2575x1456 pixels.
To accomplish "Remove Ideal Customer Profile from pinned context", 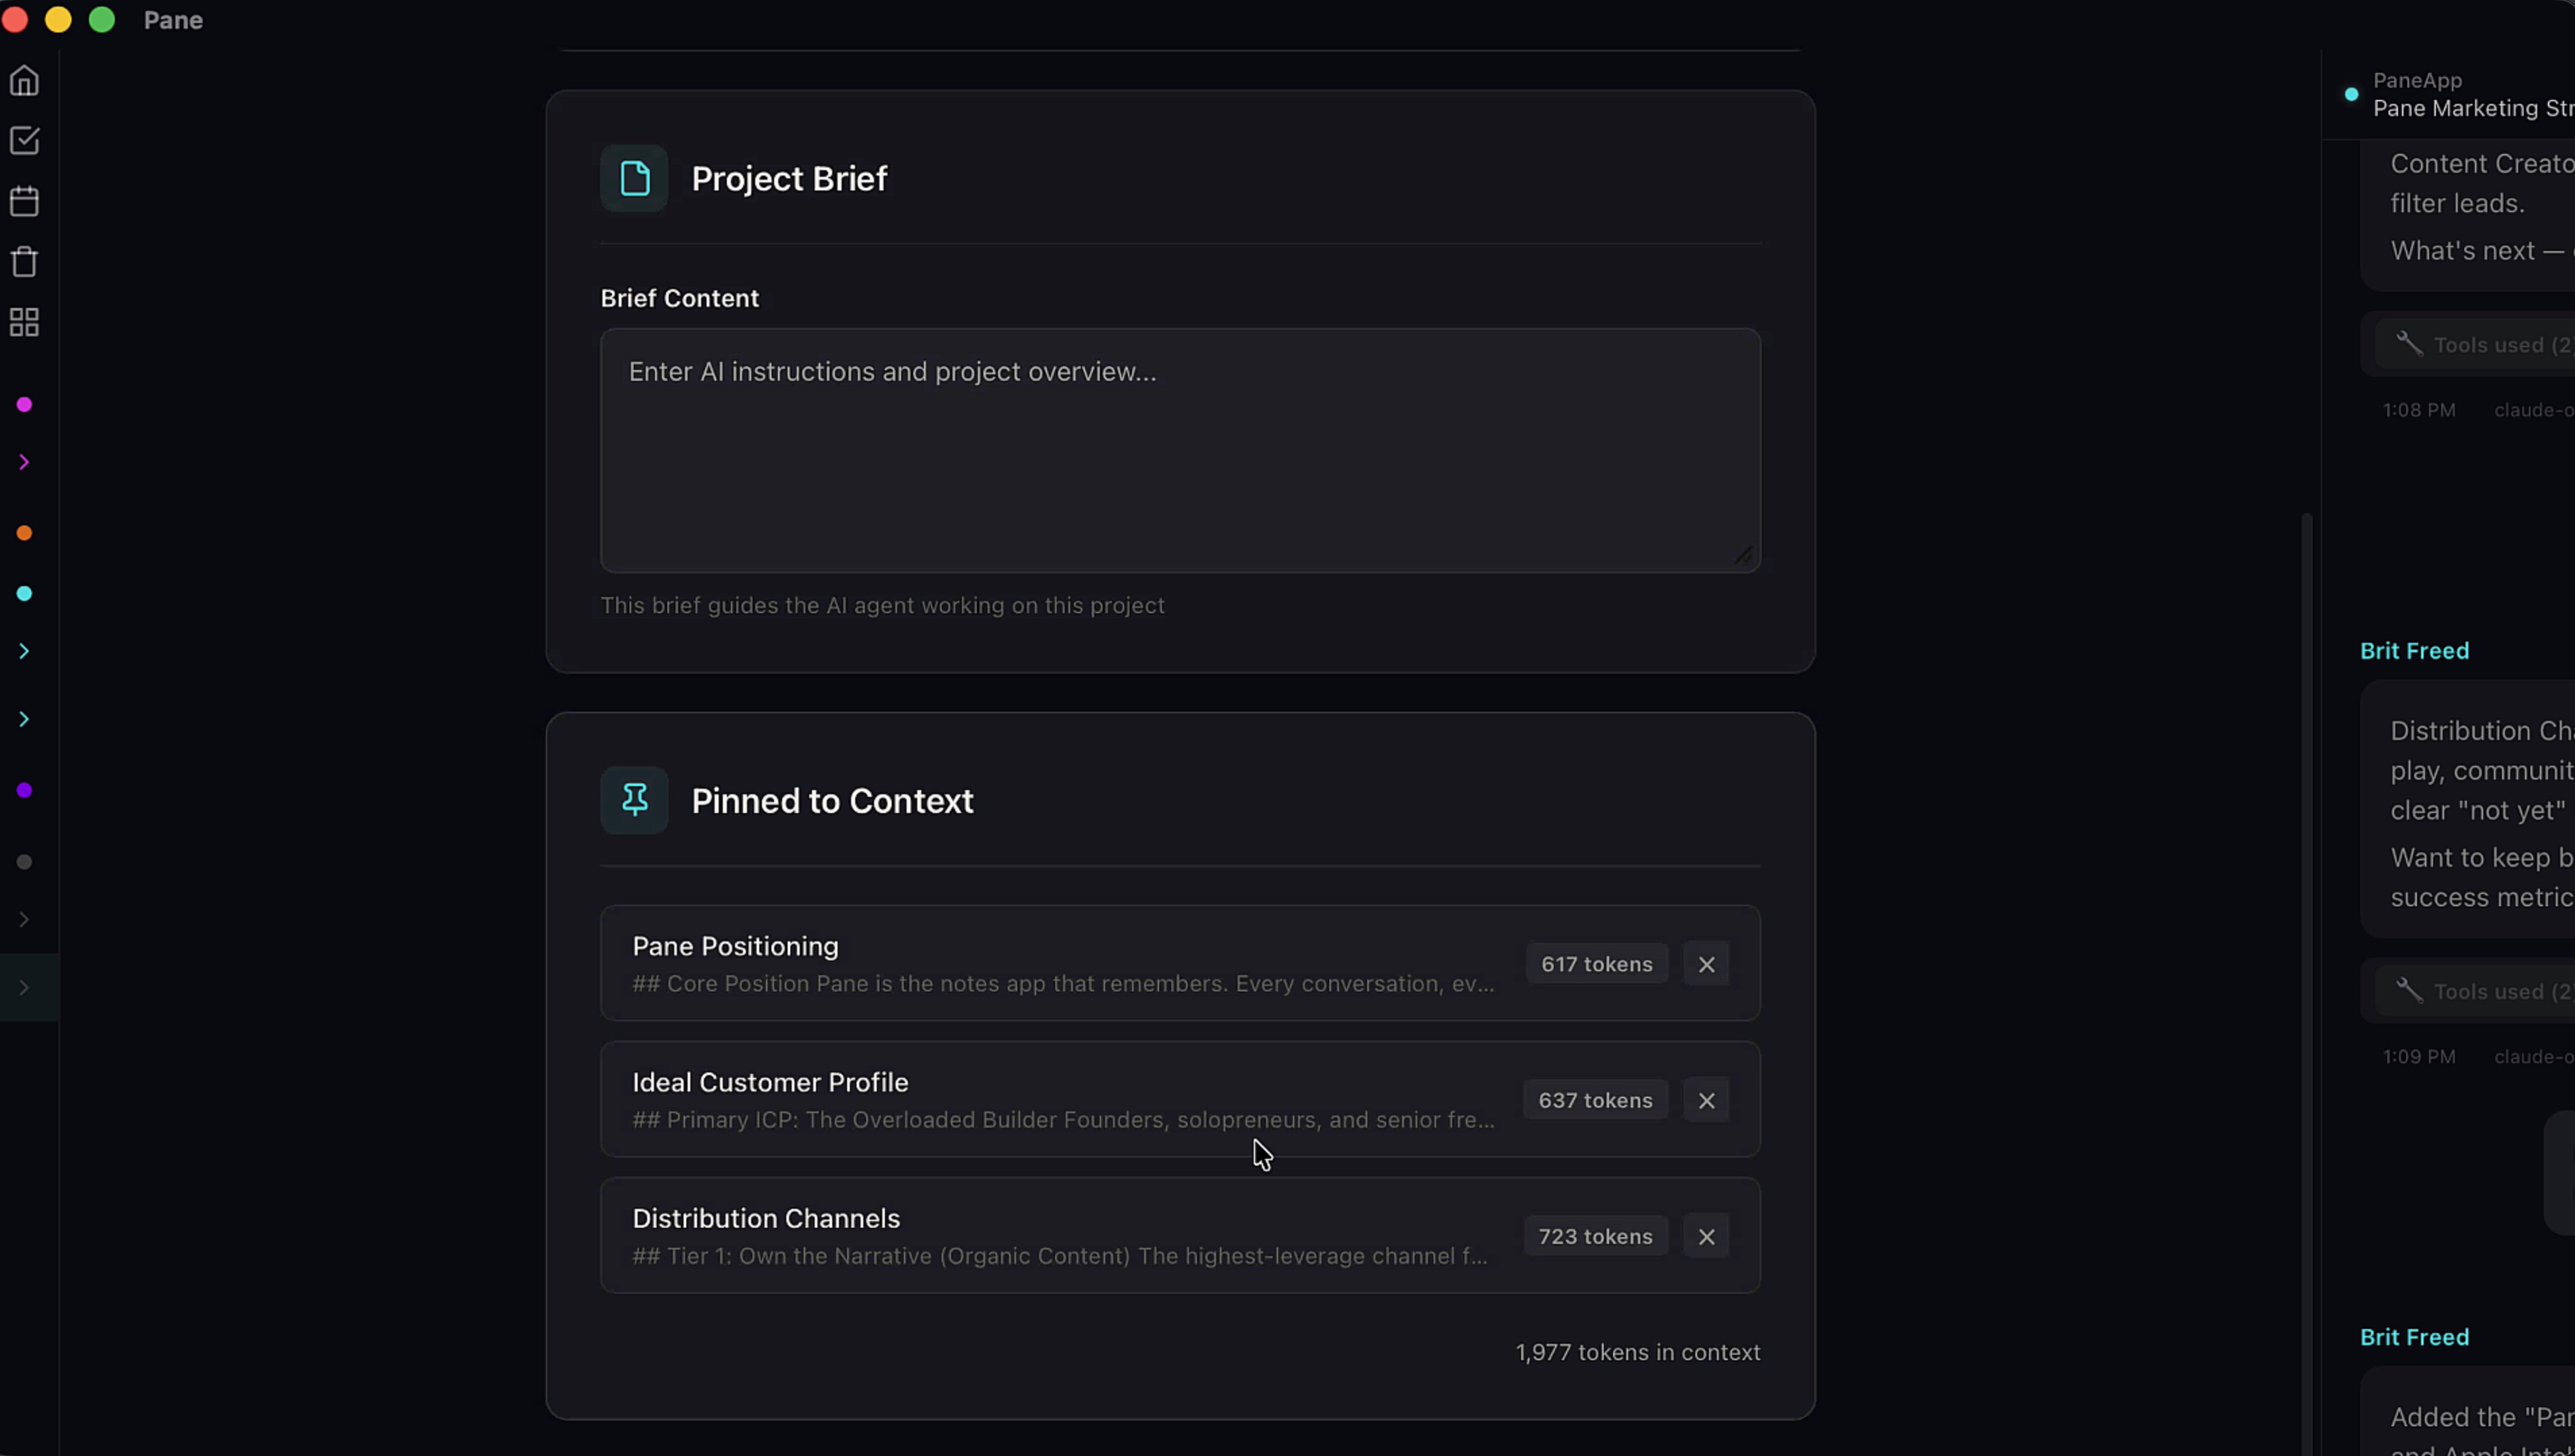I will click(1706, 1100).
